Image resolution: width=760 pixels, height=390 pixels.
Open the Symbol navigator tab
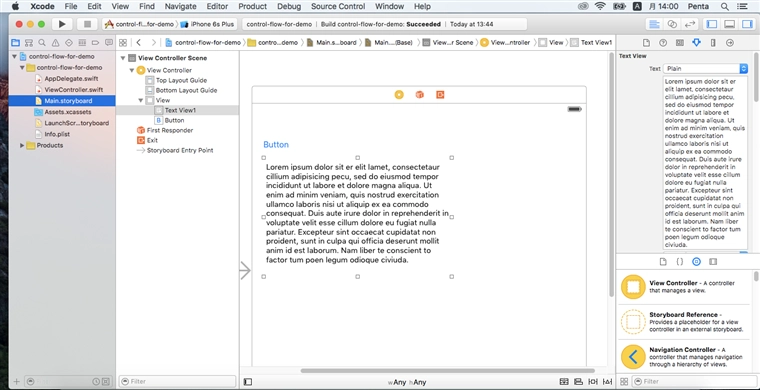[29, 43]
